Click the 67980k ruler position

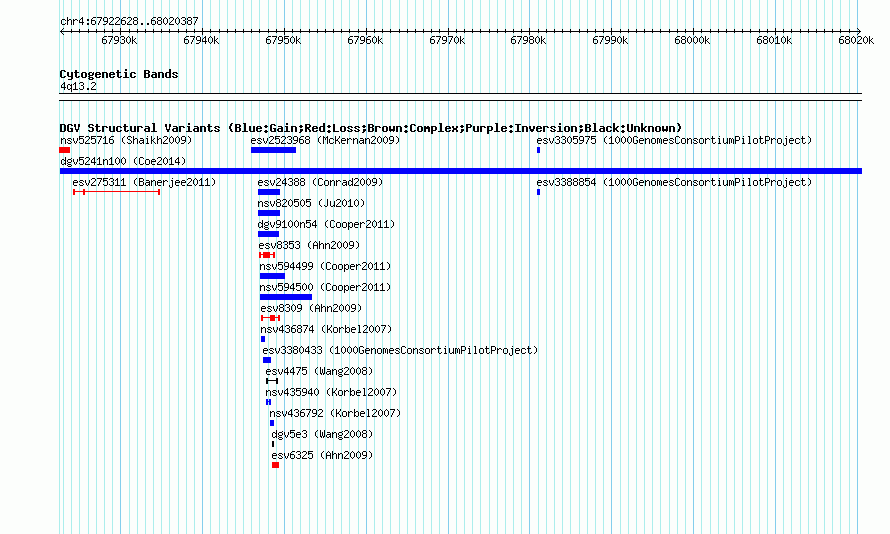[x=528, y=40]
